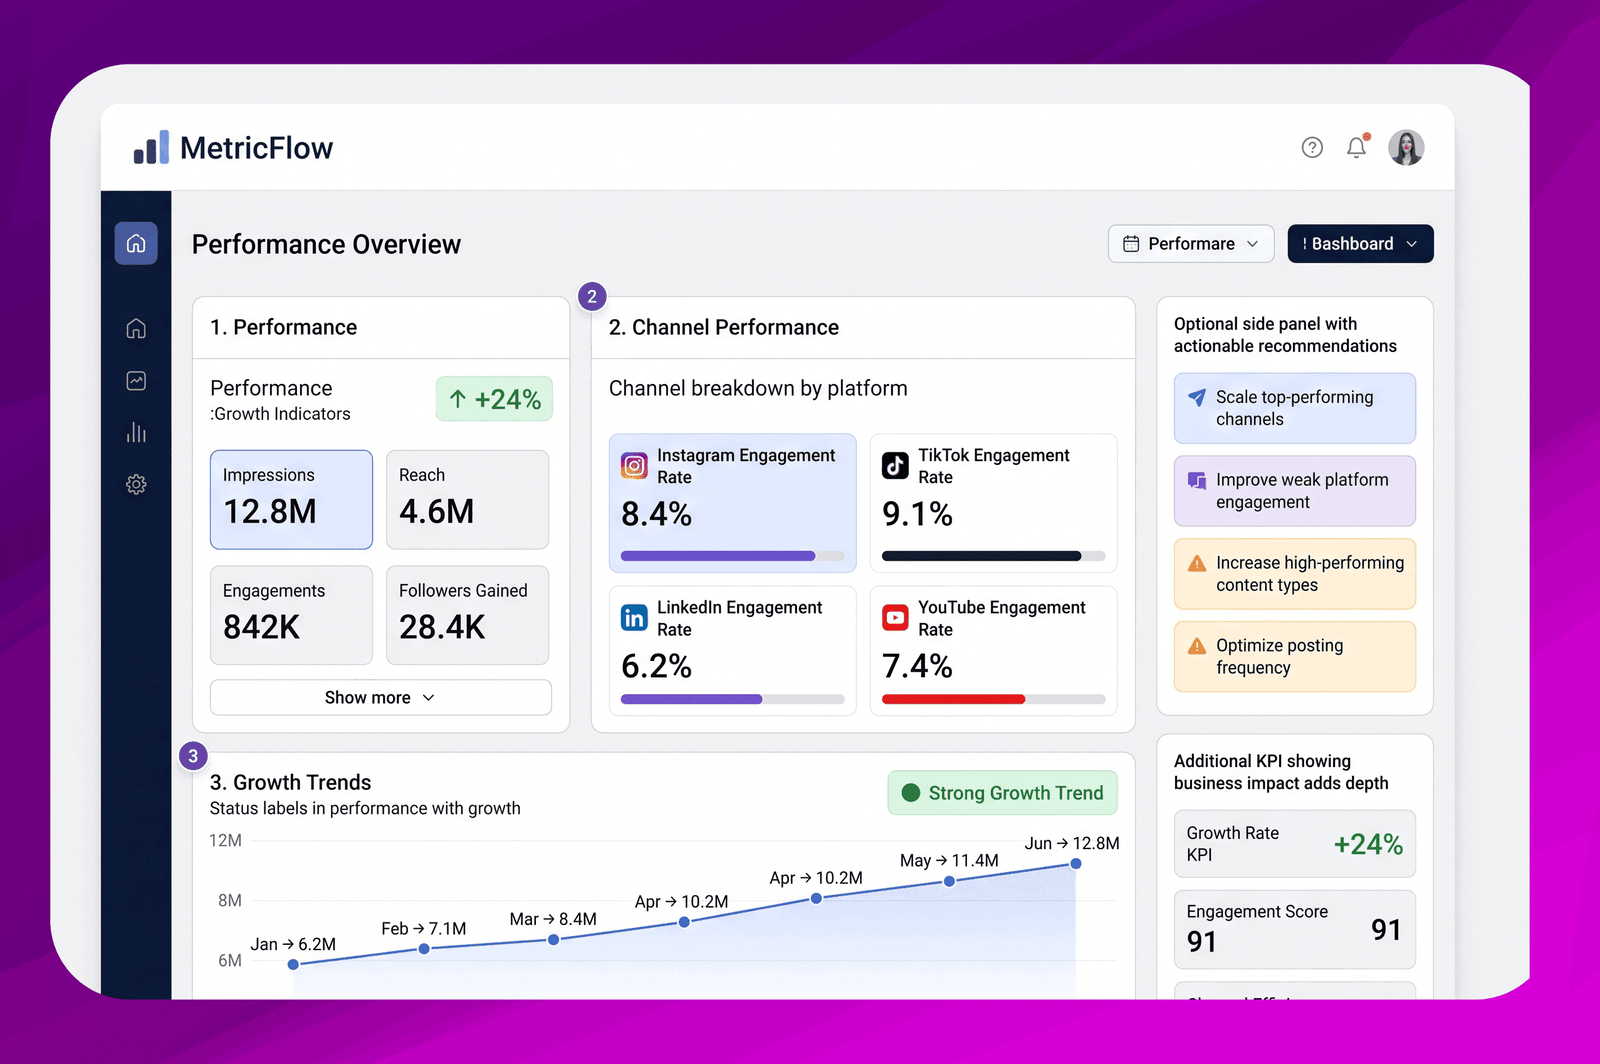Click the TikTok engagement progress bar
Image resolution: width=1600 pixels, height=1064 pixels.
(x=994, y=556)
